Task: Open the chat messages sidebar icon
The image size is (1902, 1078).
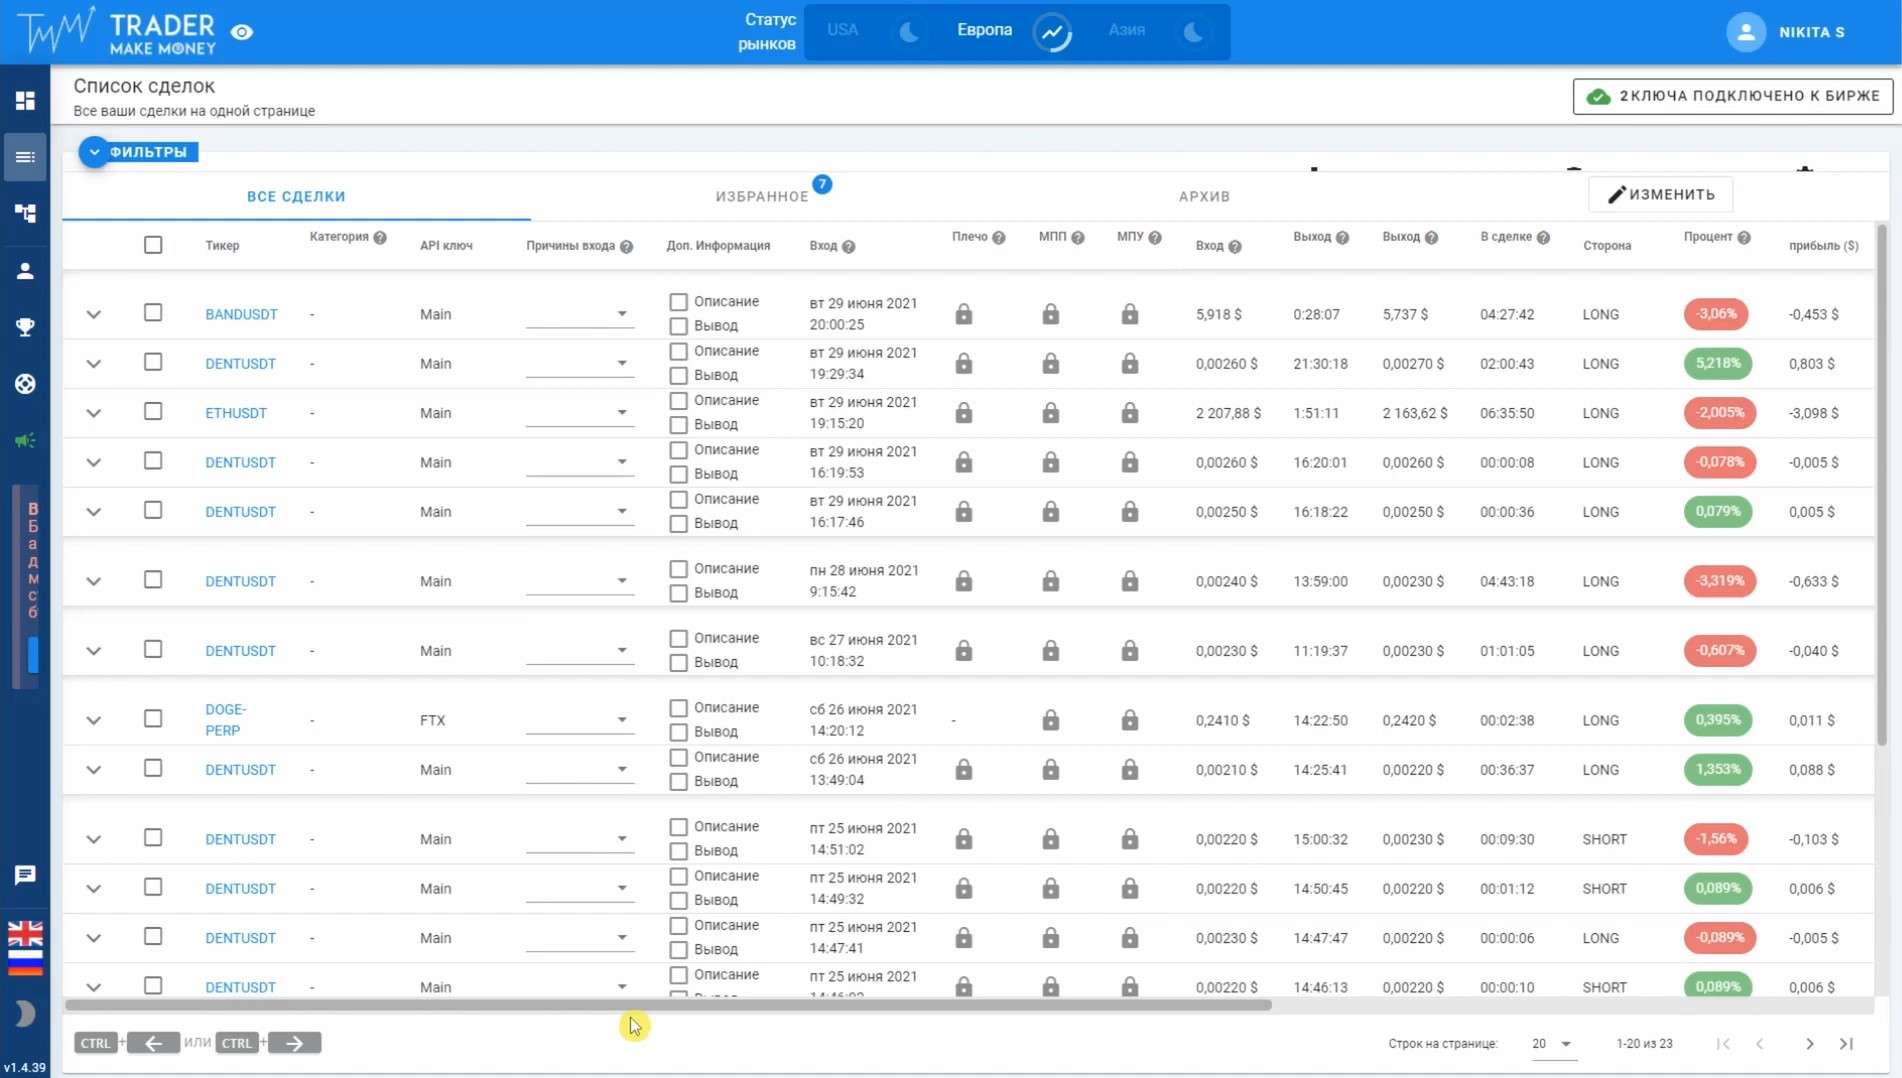Action: pyautogui.click(x=25, y=875)
